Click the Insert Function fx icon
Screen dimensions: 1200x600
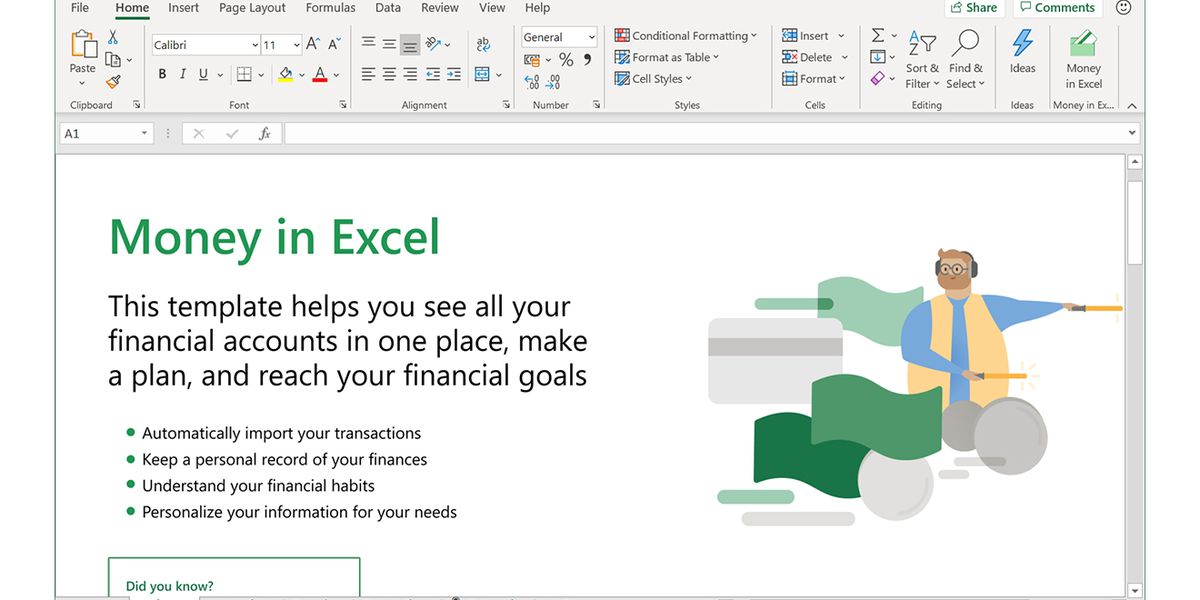[x=264, y=133]
